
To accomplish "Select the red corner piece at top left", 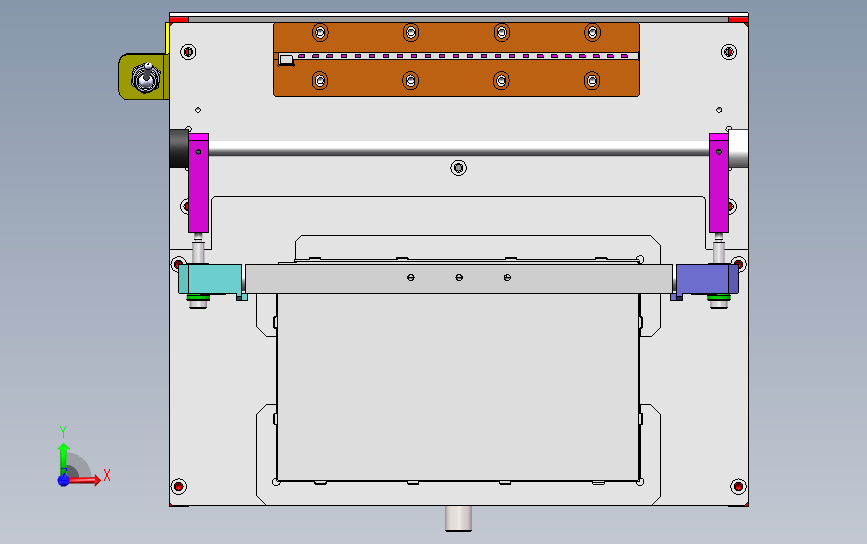I will point(179,20).
